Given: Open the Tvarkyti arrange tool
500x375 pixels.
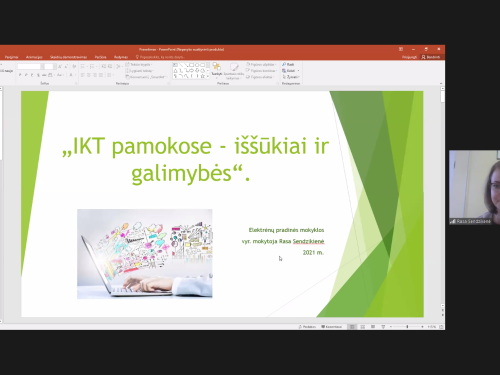Looking at the screenshot, I should point(217,70).
